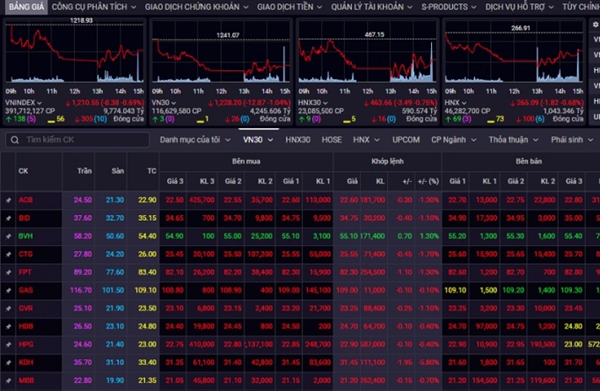Screen dimensions: 600x391
Task: Open the Bảng giá tab
Action: pos(26,7)
